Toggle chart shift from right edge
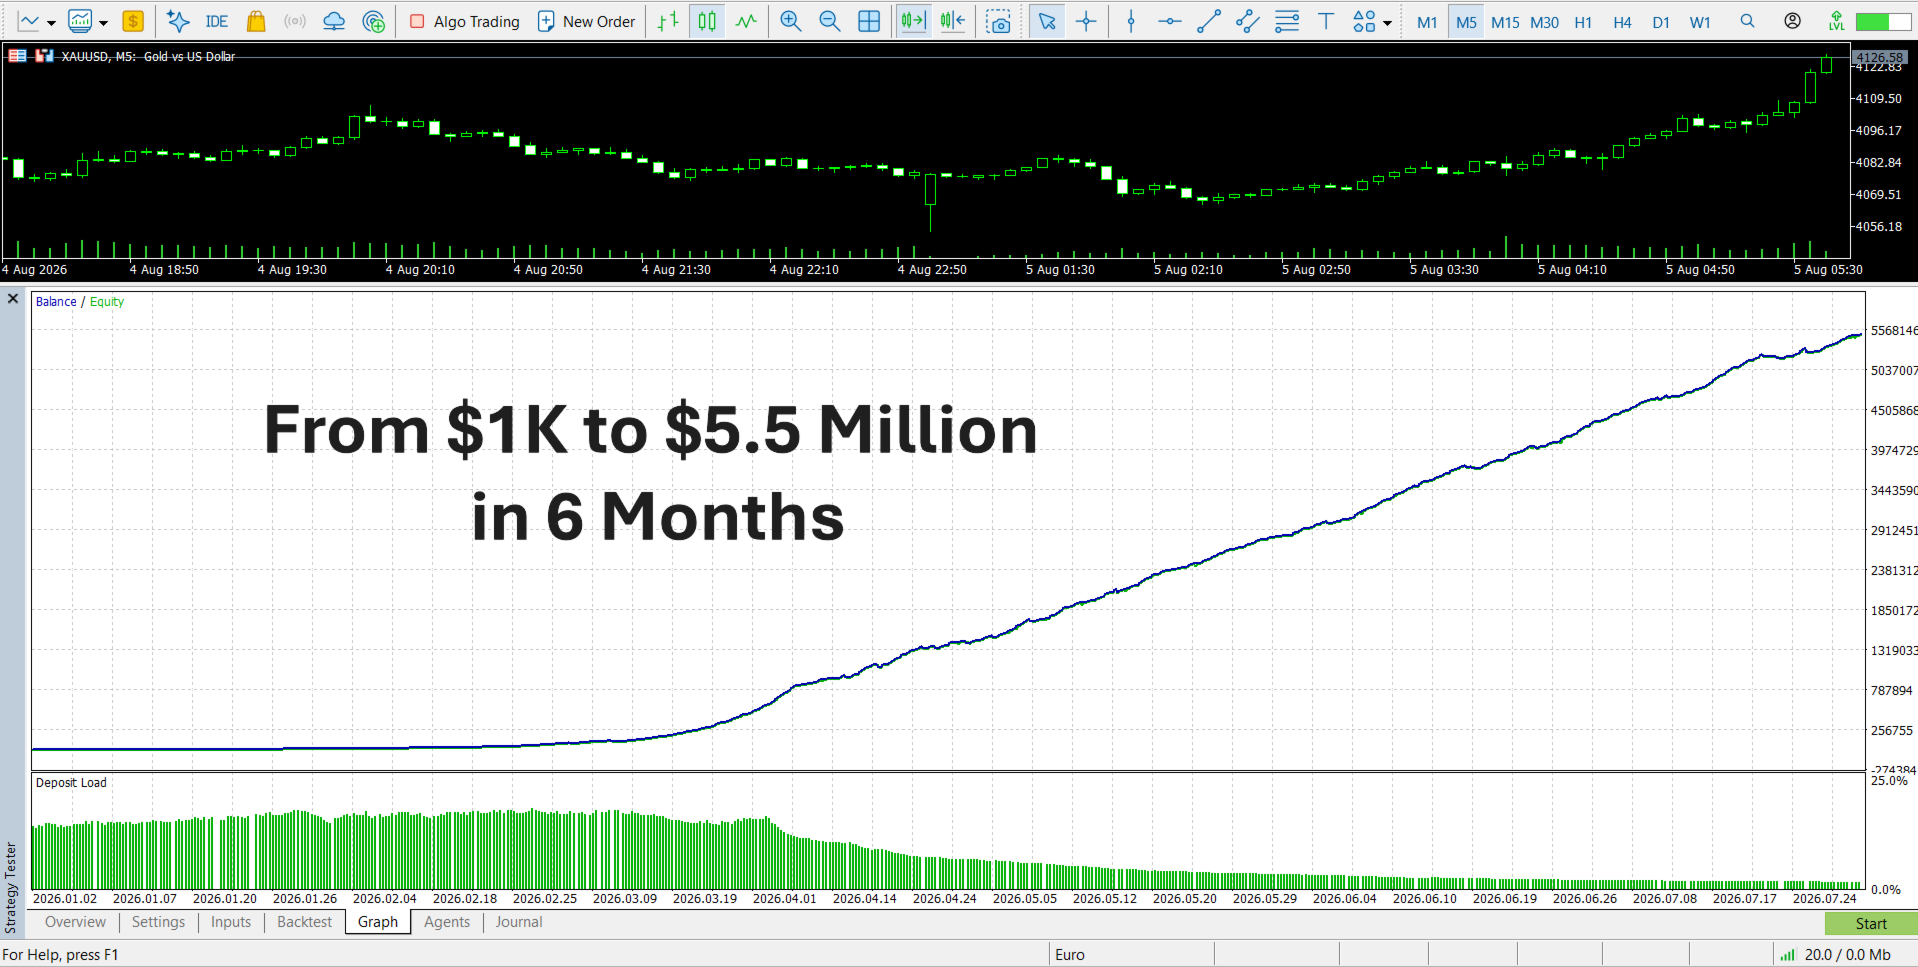Image resolution: width=1918 pixels, height=967 pixels. 953,21
